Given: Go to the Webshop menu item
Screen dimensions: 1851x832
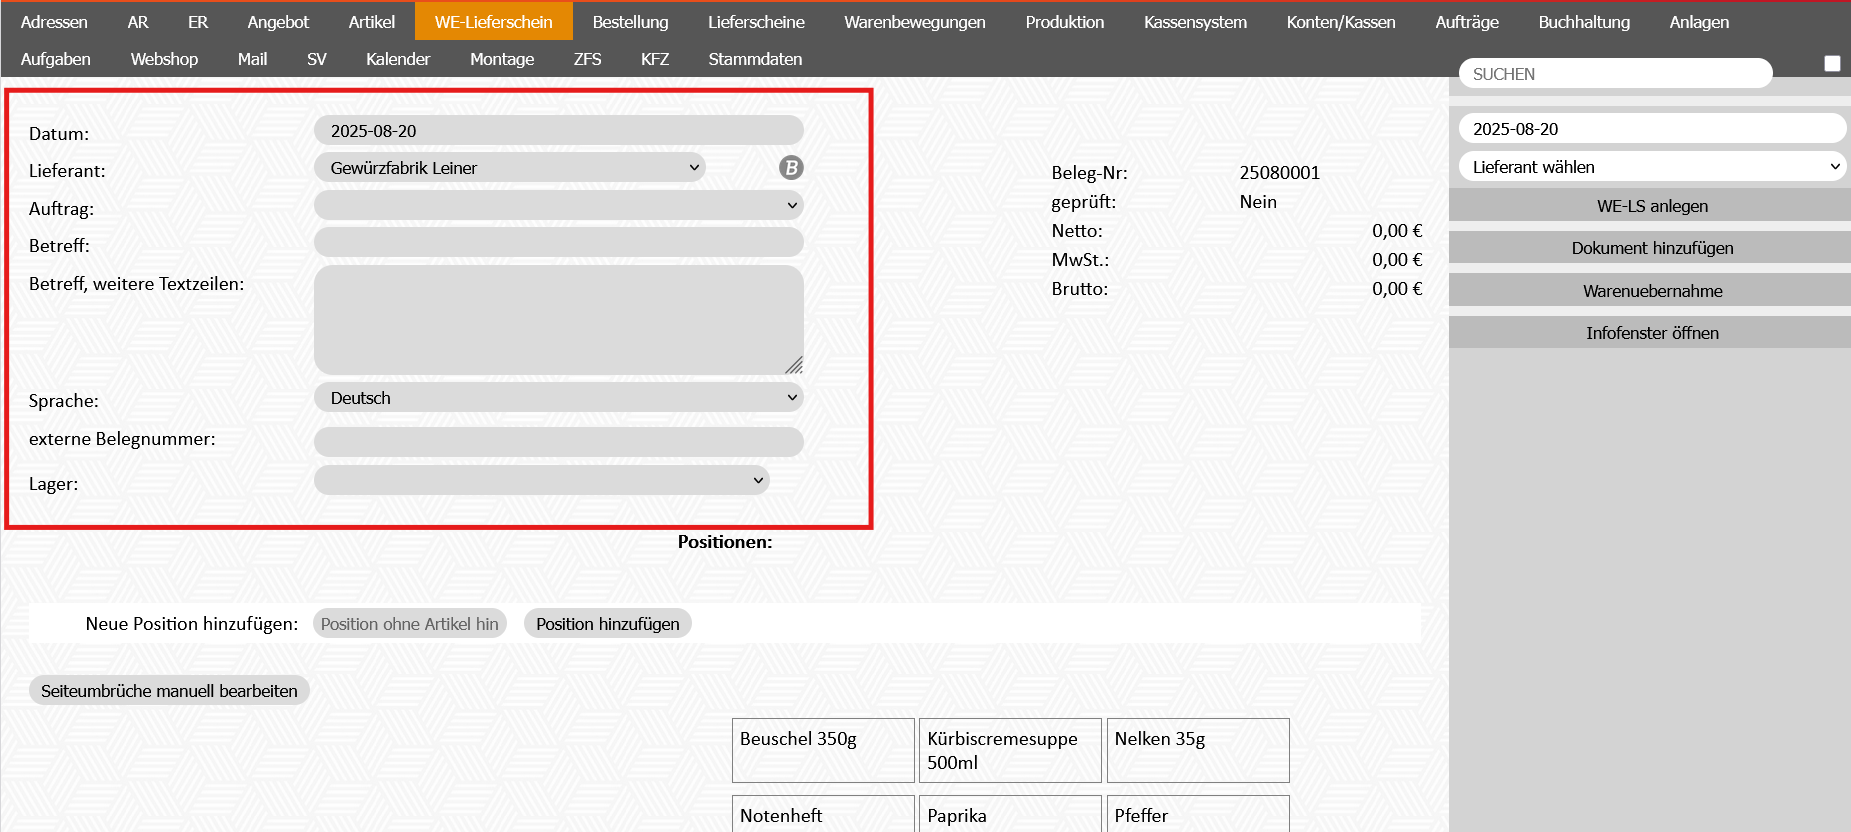Looking at the screenshot, I should click(164, 59).
